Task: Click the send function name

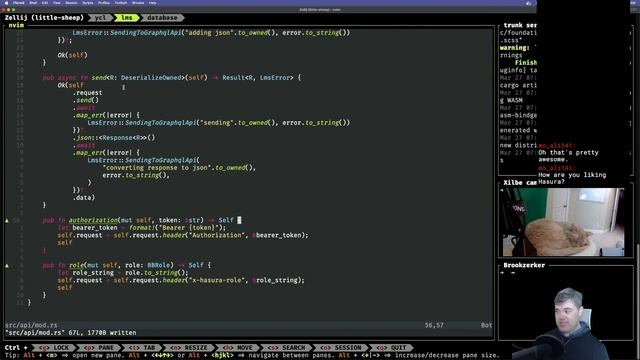Action: pos(98,78)
